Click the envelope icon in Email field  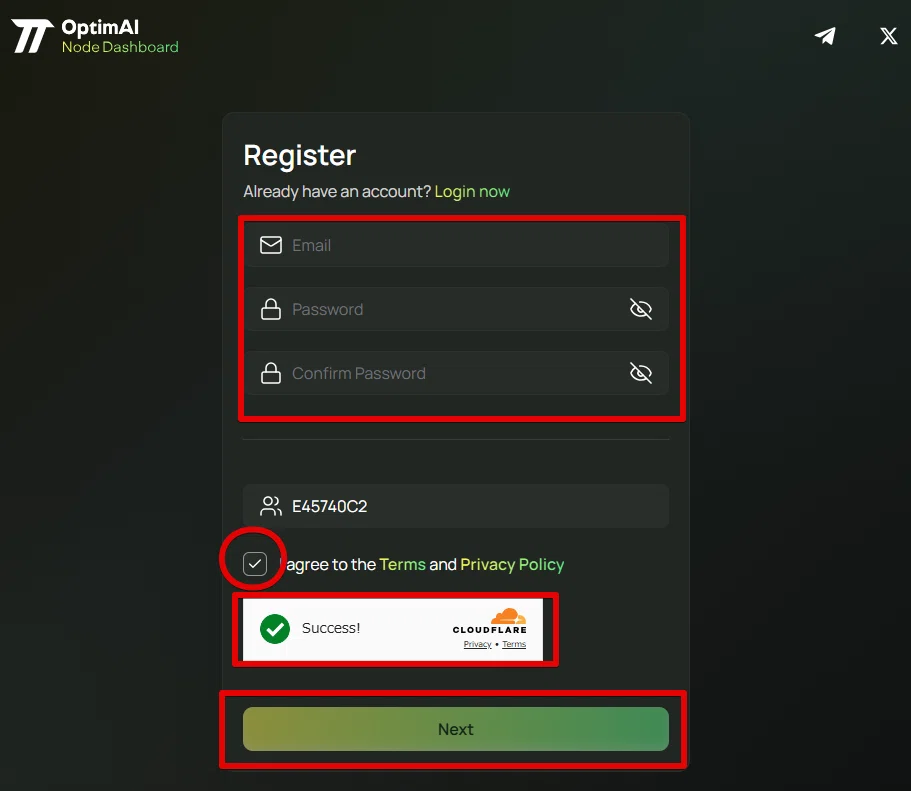[271, 245]
